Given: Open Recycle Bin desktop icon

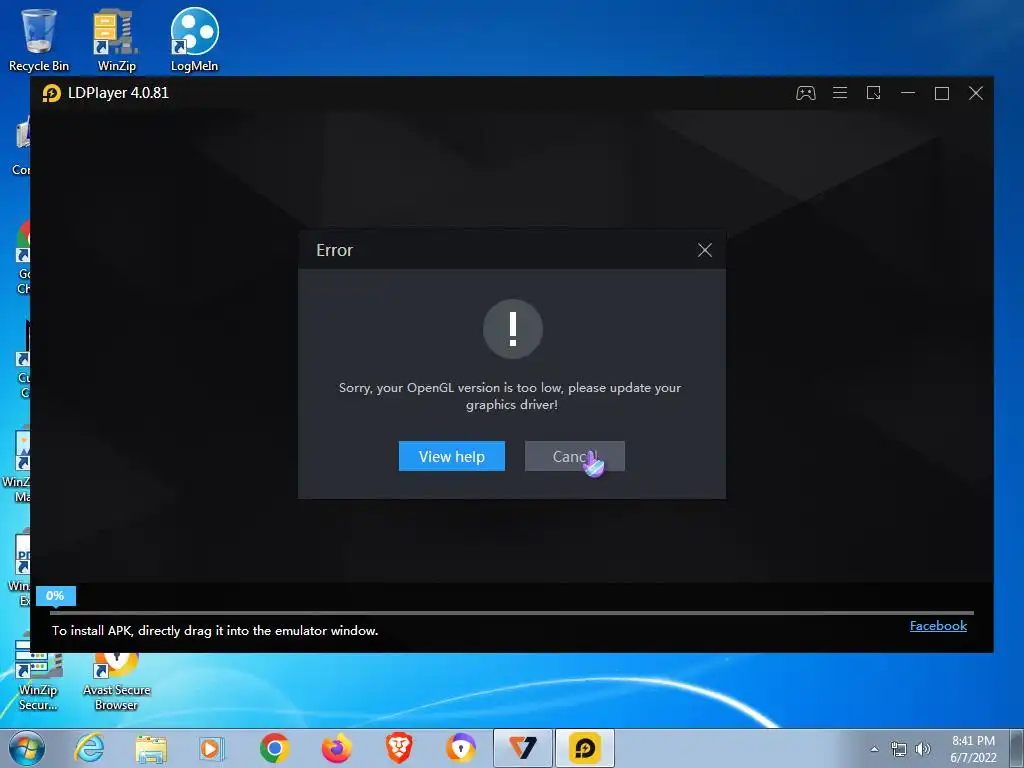Looking at the screenshot, I should [38, 40].
